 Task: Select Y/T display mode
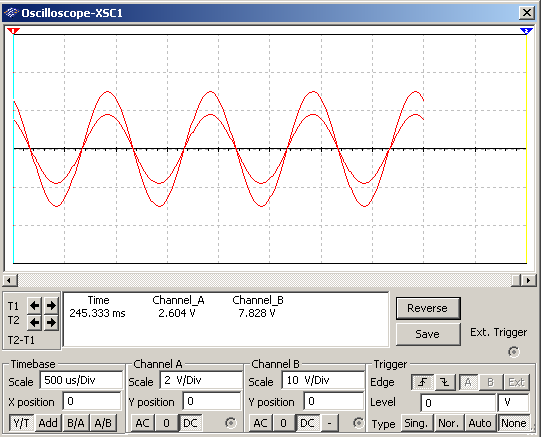pyautogui.click(x=21, y=423)
